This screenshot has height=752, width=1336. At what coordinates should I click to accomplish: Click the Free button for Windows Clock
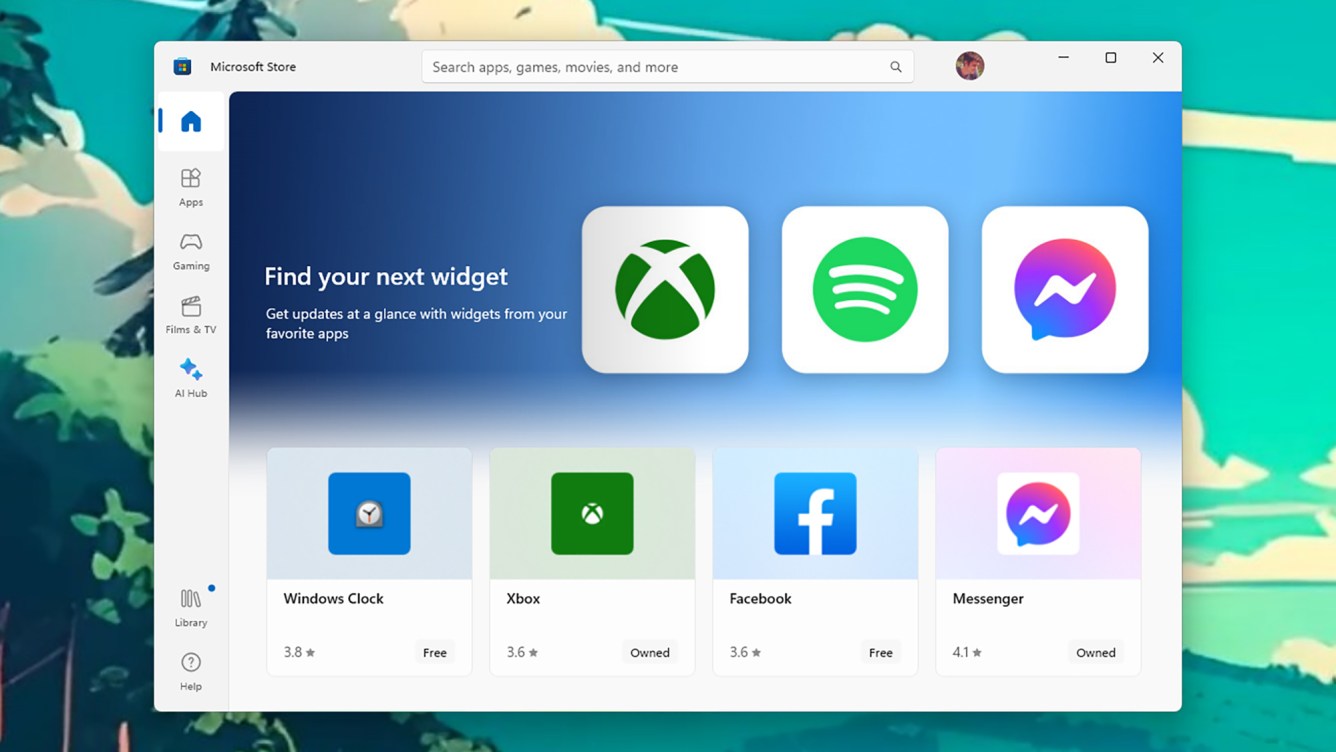[x=434, y=652]
